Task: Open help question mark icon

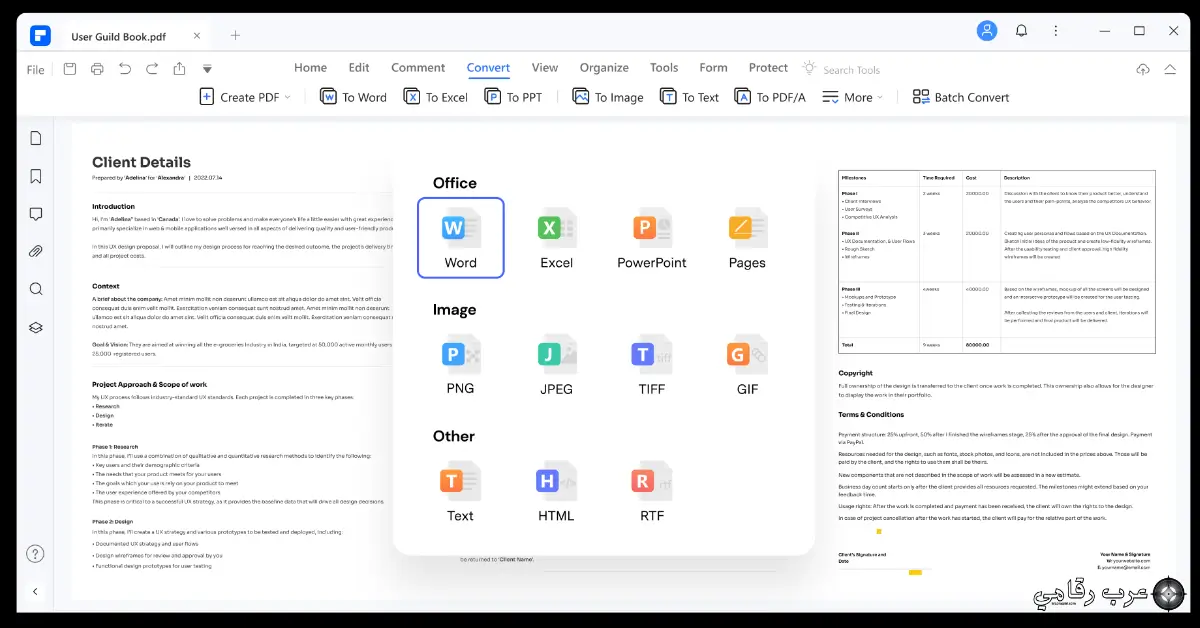Action: coord(35,554)
